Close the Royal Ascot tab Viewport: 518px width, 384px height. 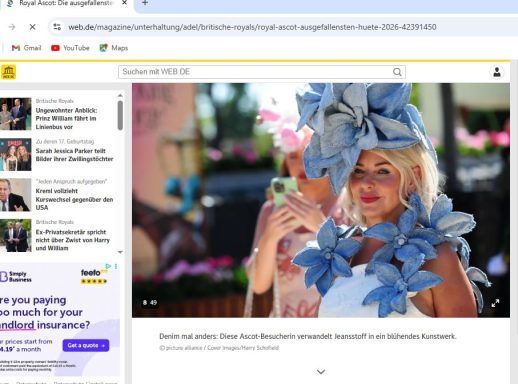point(124,3)
